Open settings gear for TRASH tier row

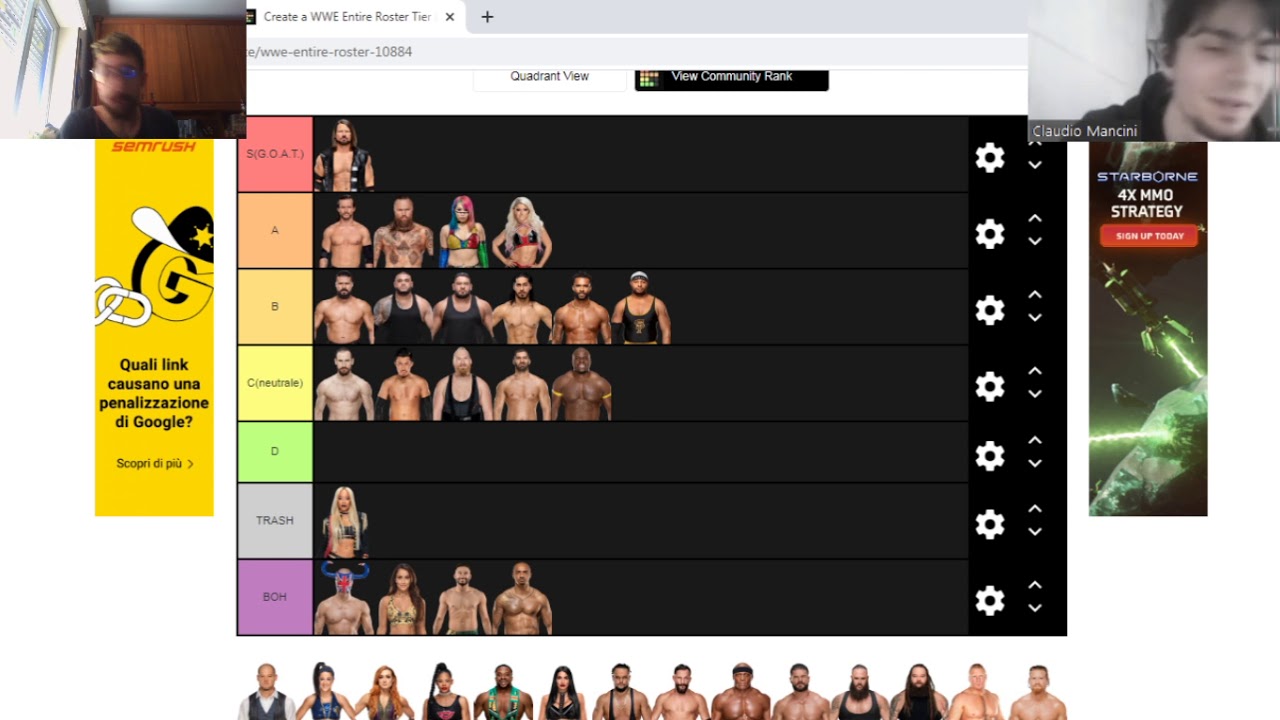pyautogui.click(x=989, y=524)
